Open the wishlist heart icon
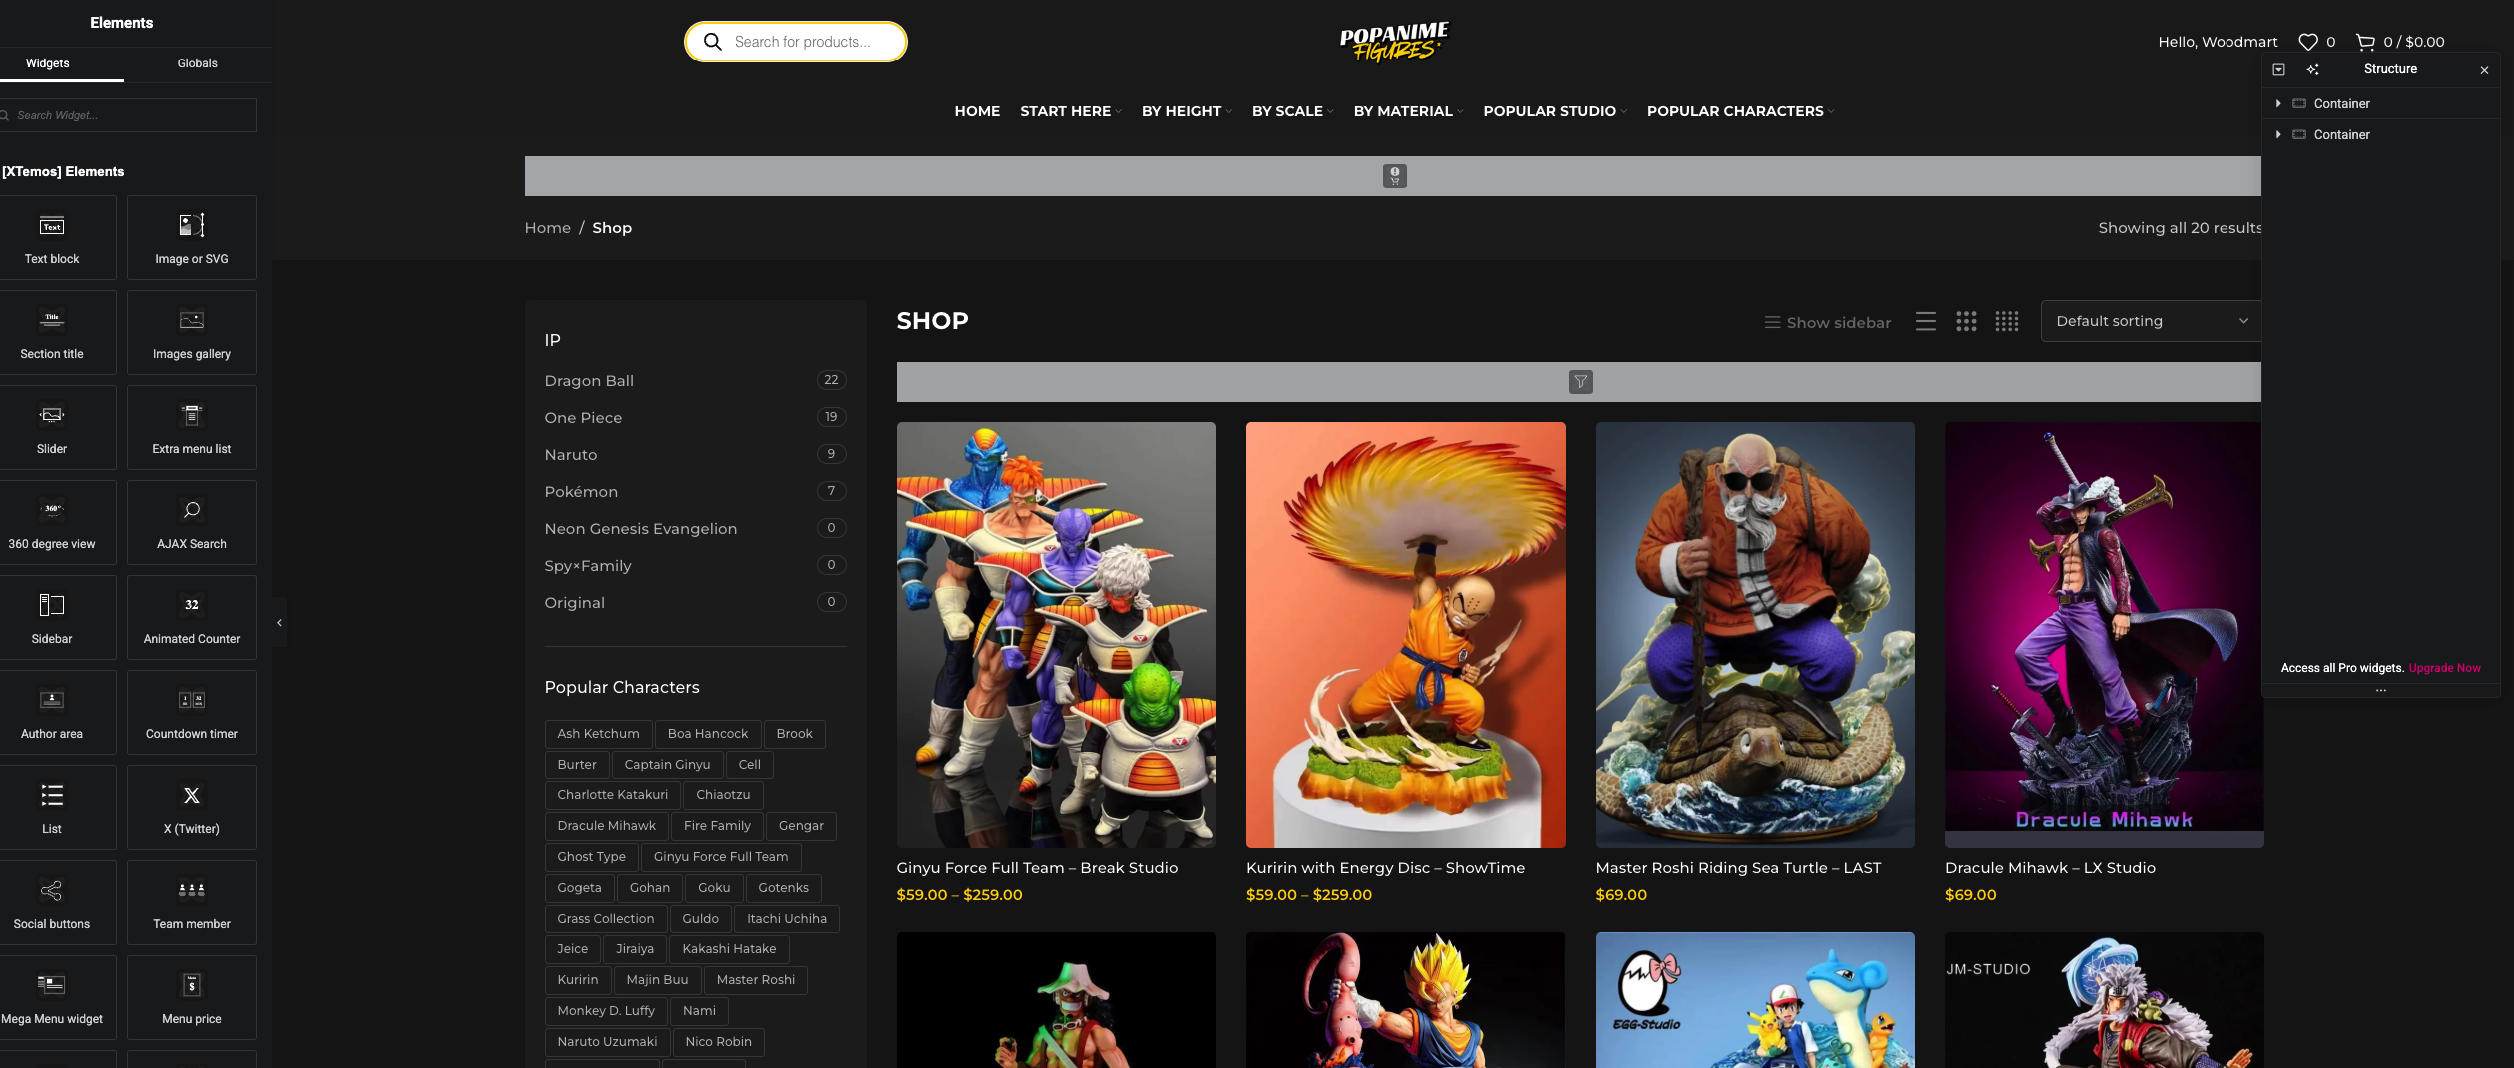 pyautogui.click(x=2308, y=42)
